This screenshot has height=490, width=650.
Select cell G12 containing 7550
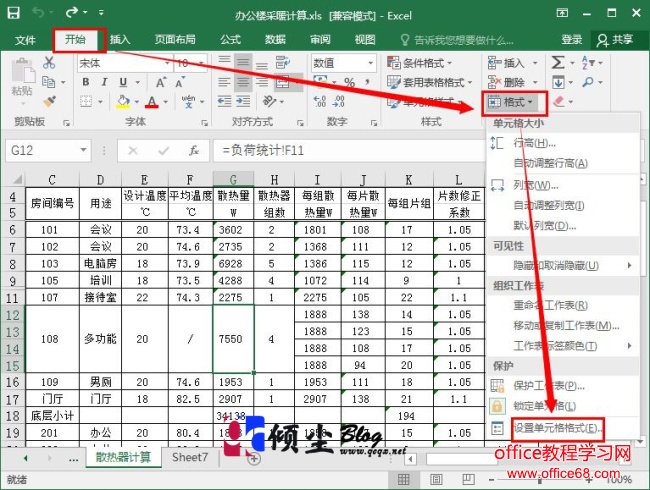[233, 339]
